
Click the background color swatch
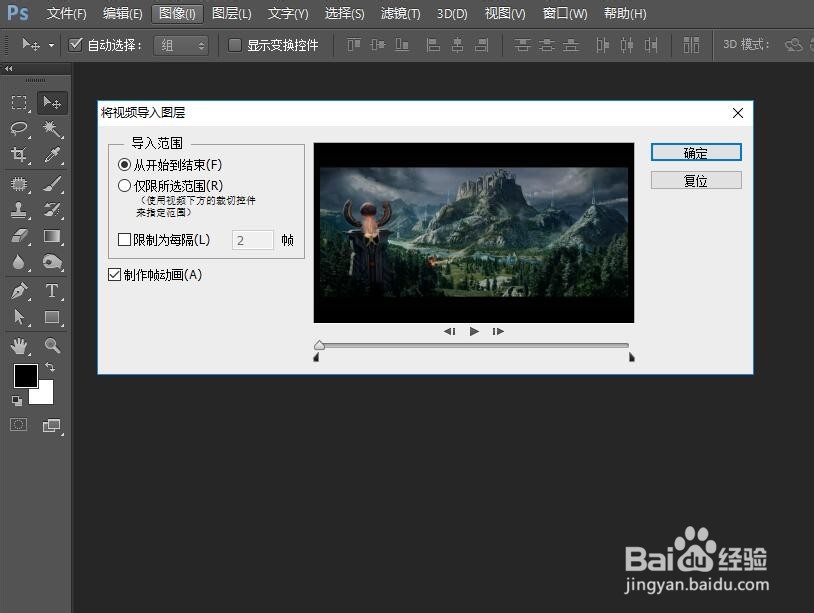pyautogui.click(x=45, y=394)
